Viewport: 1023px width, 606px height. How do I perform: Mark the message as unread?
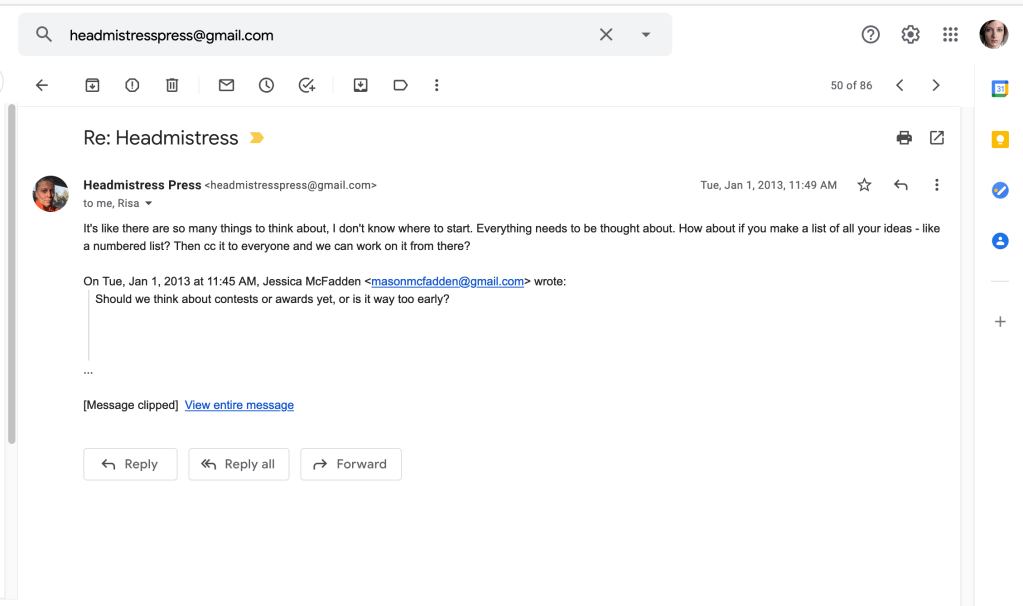[226, 86]
